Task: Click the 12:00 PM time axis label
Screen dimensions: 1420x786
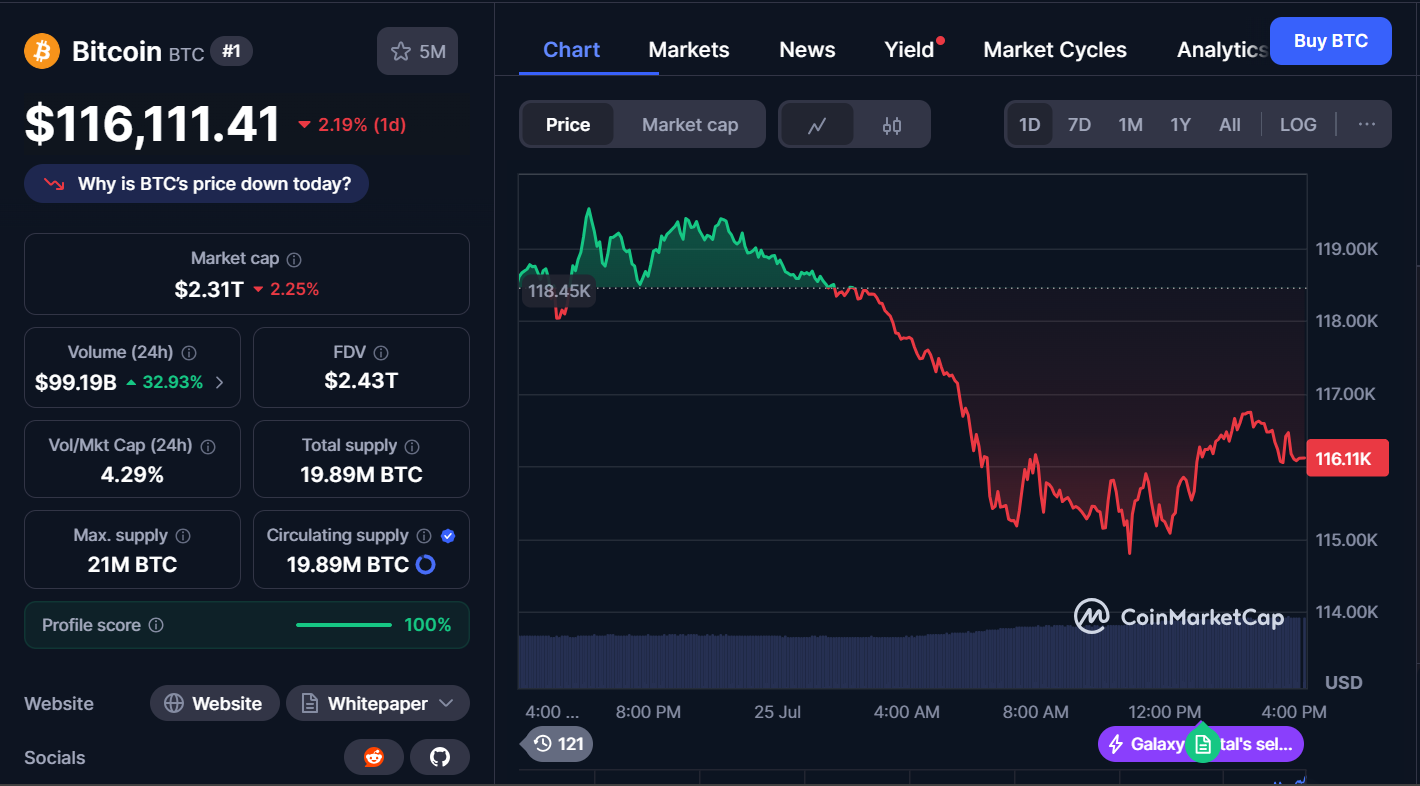Action: coord(1164,712)
